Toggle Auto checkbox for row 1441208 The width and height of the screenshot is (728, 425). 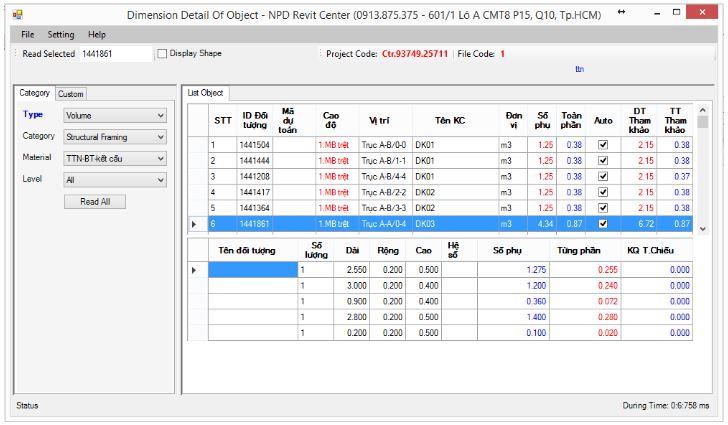[603, 177]
